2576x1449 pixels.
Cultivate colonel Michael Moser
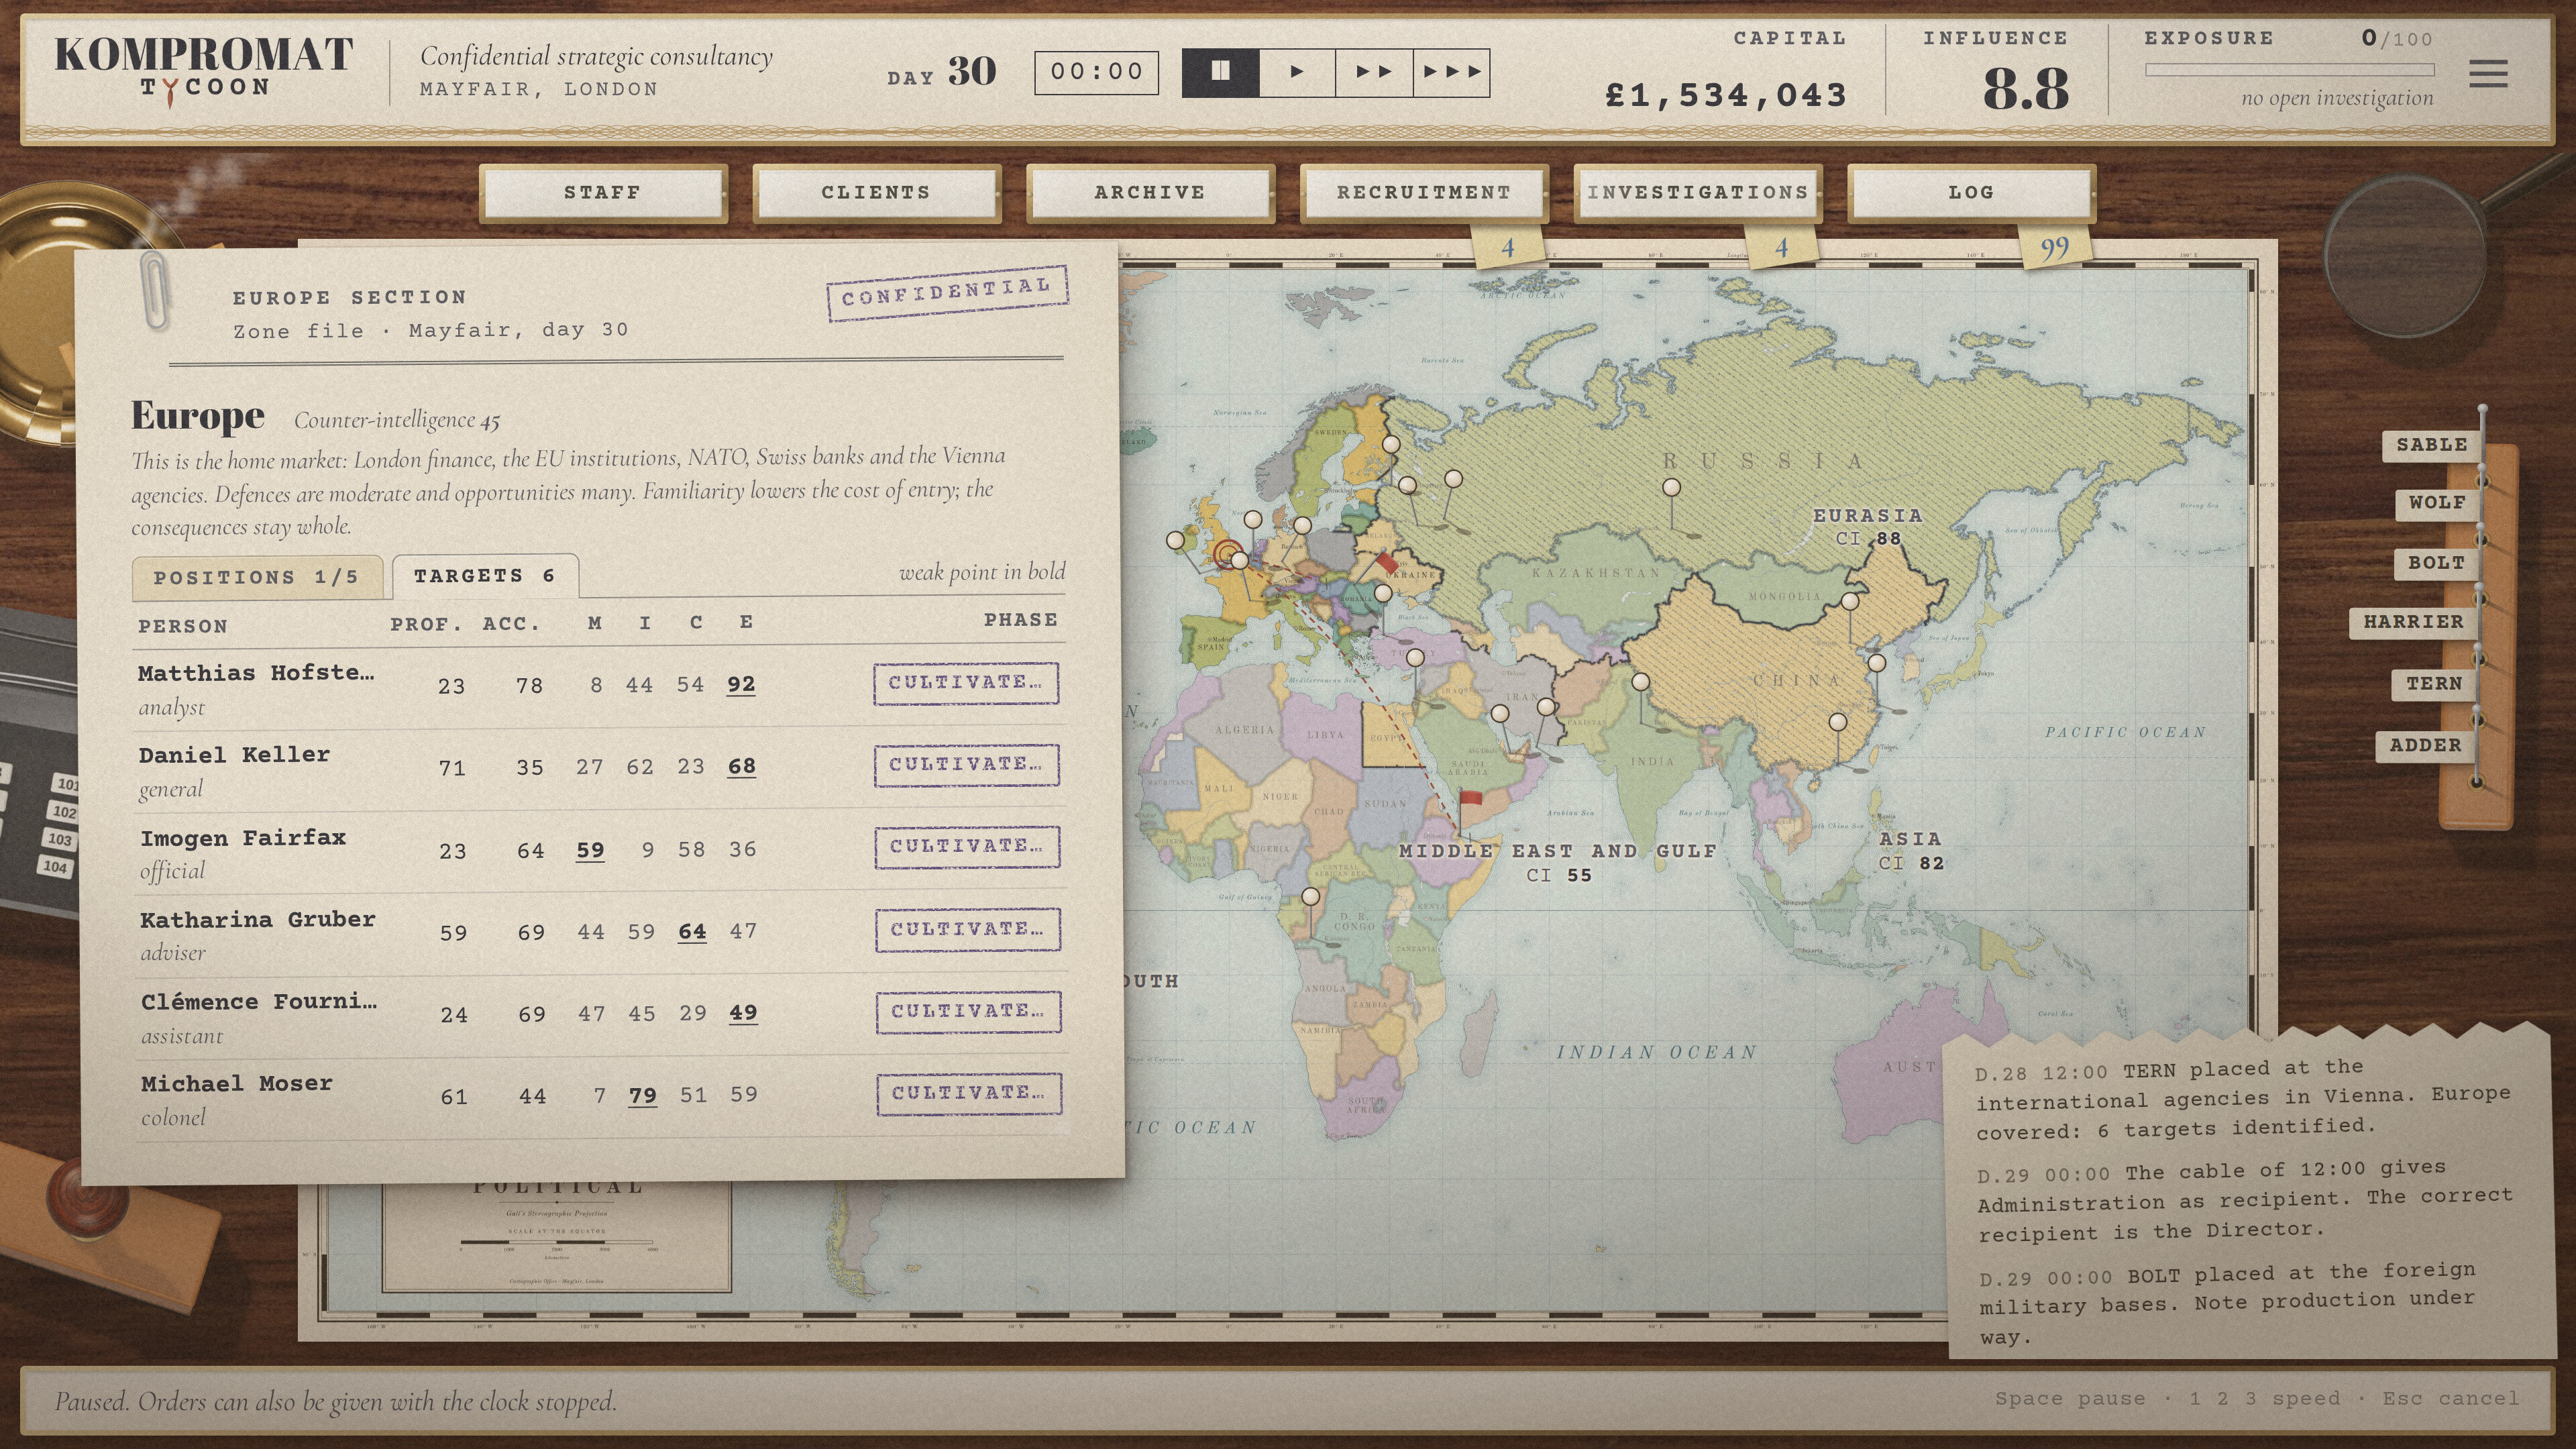969,1094
